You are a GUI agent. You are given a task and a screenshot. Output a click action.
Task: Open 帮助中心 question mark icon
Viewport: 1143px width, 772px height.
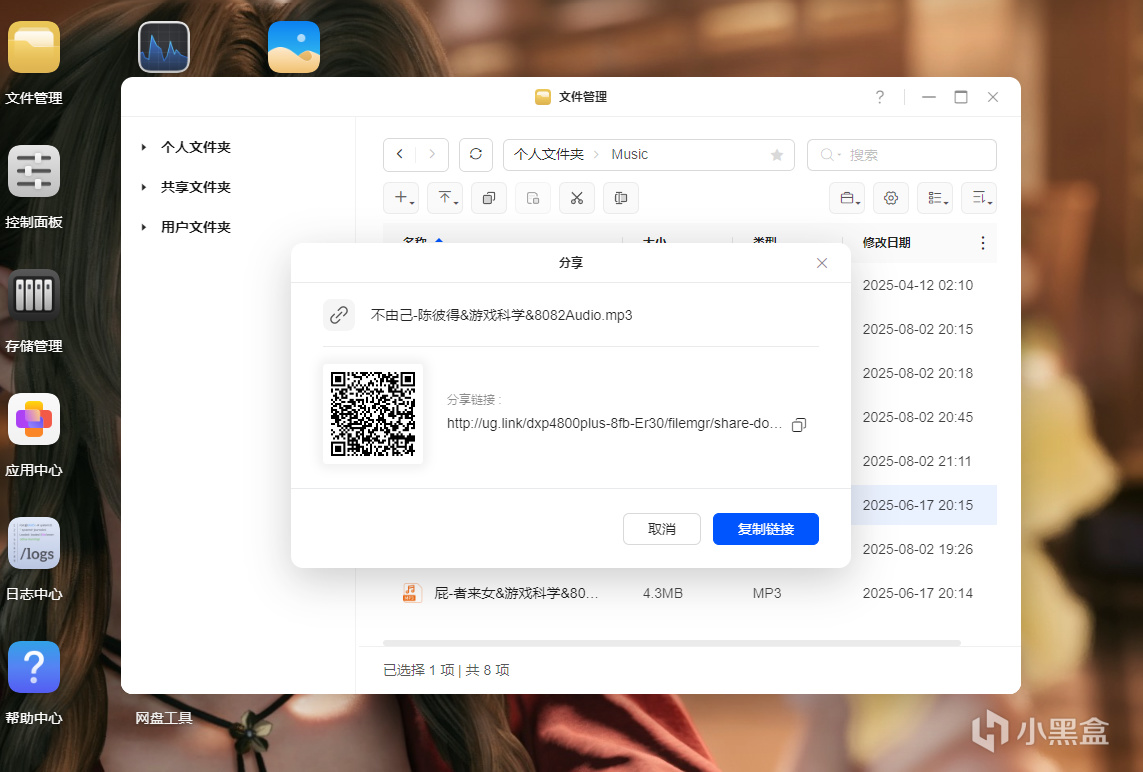[34, 667]
